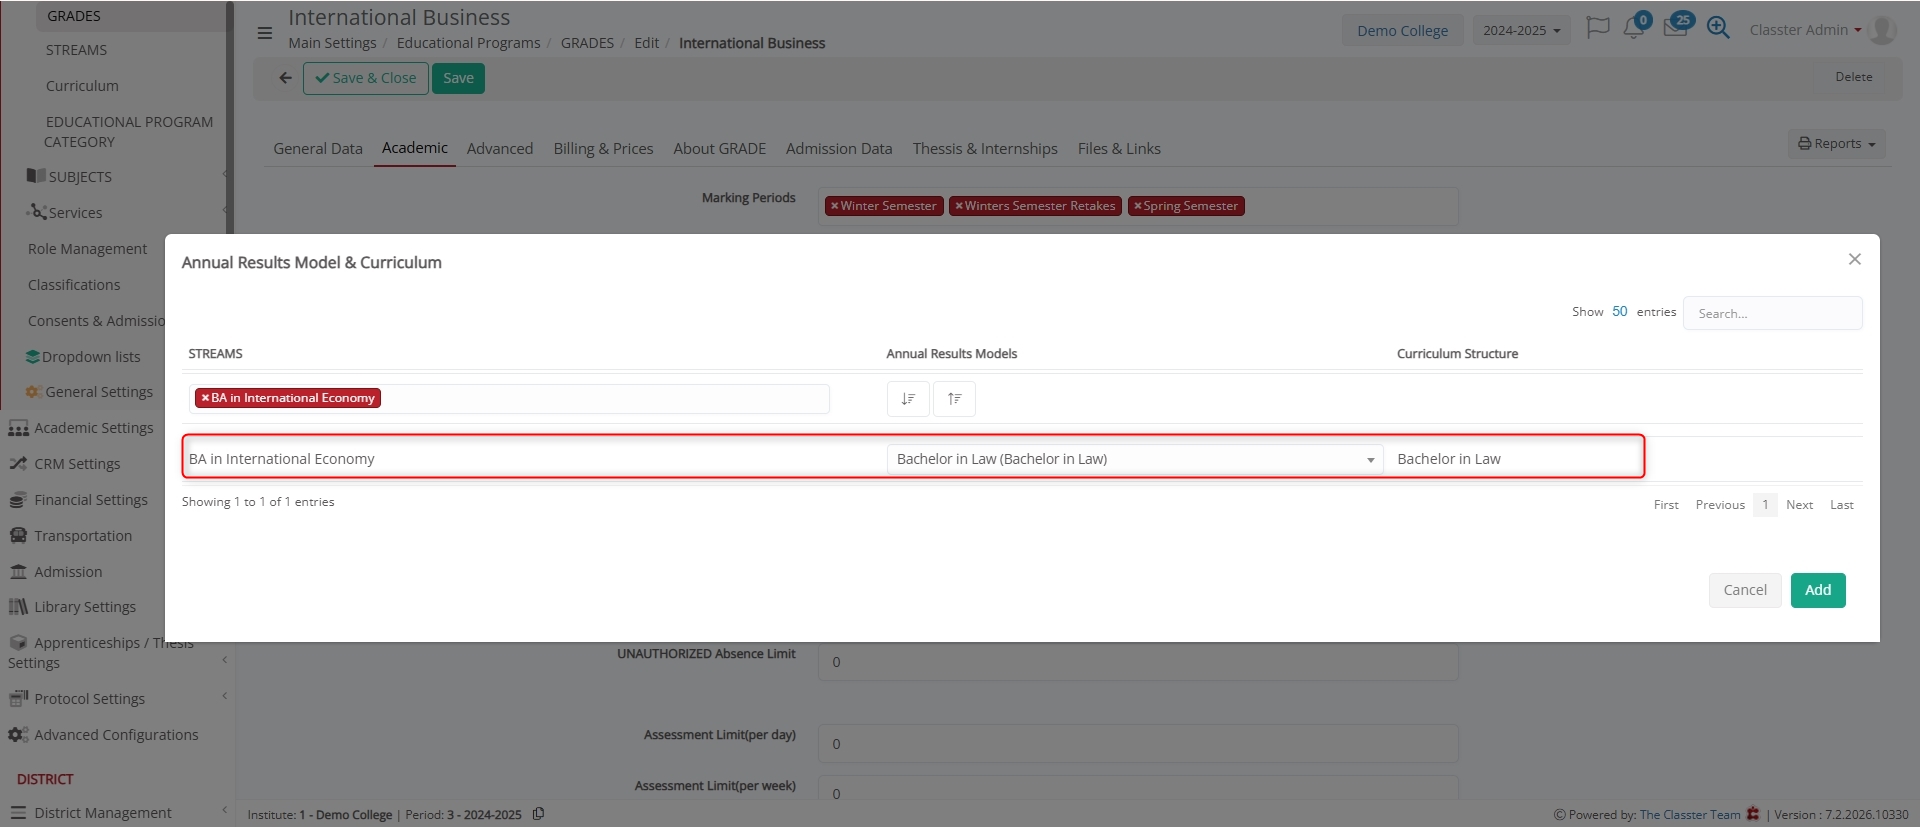The height and width of the screenshot is (827, 1920).
Task: Remove BA in International Economy stream tag
Action: (x=205, y=398)
